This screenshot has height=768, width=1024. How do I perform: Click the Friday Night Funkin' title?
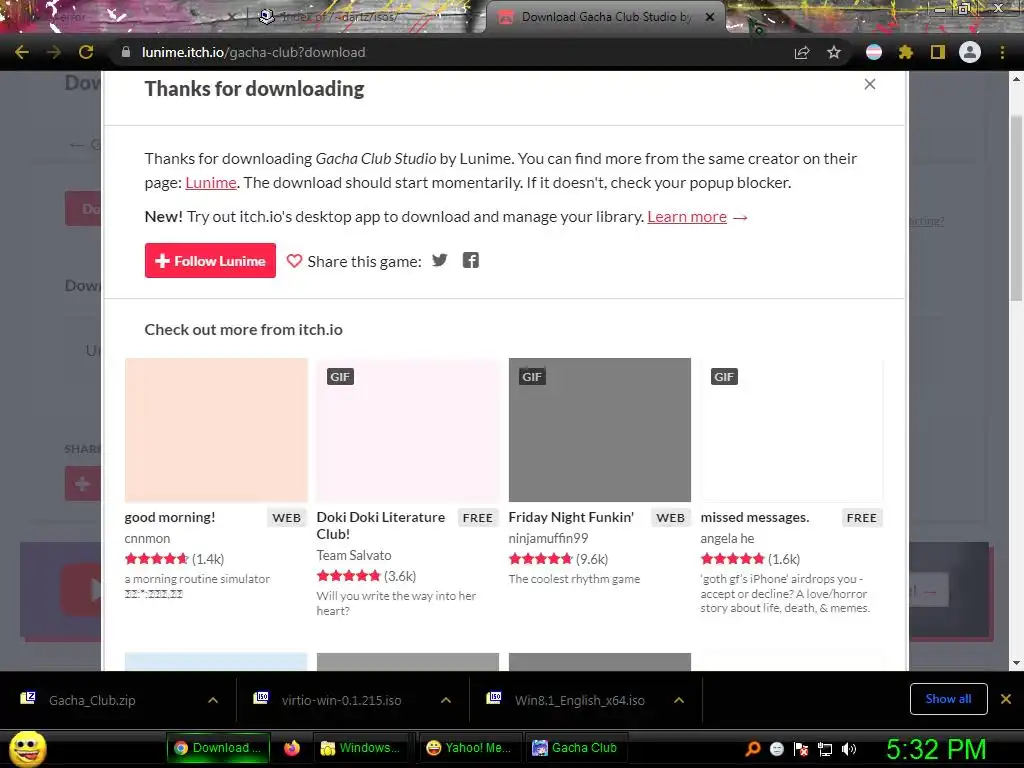click(571, 517)
